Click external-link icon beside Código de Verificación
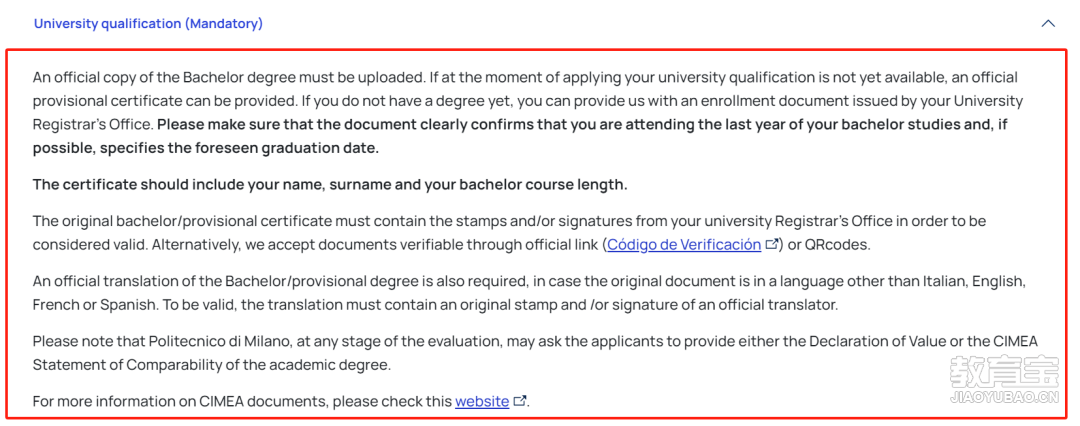This screenshot has width=1080, height=426. click(x=771, y=244)
